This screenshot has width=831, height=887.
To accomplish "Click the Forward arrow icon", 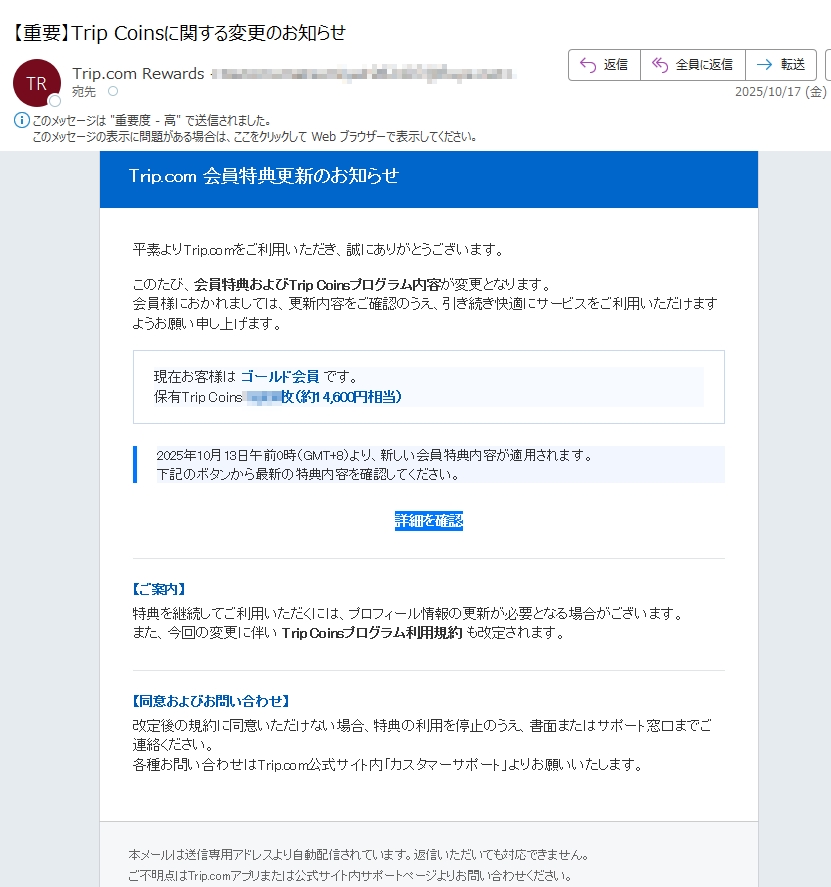I will click(x=764, y=64).
